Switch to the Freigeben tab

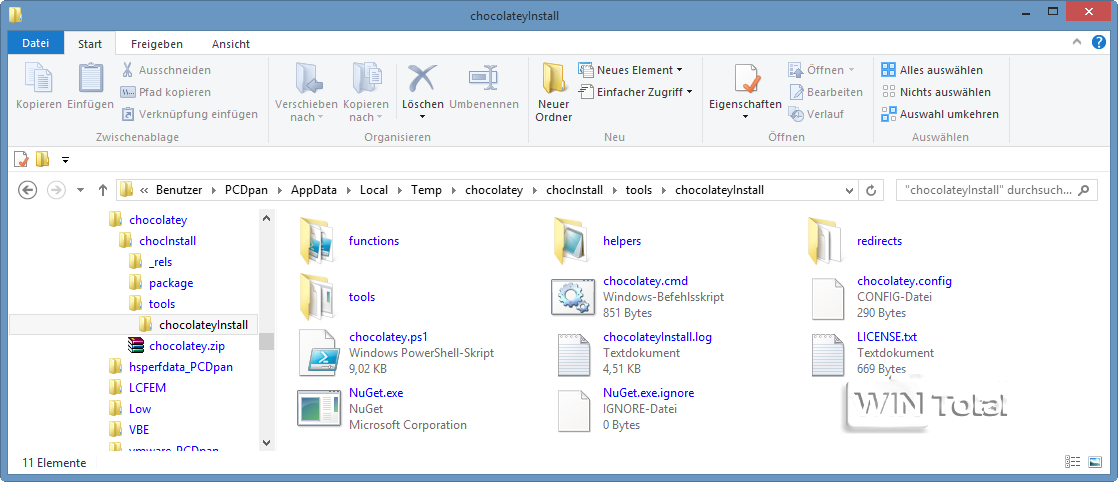pos(157,43)
